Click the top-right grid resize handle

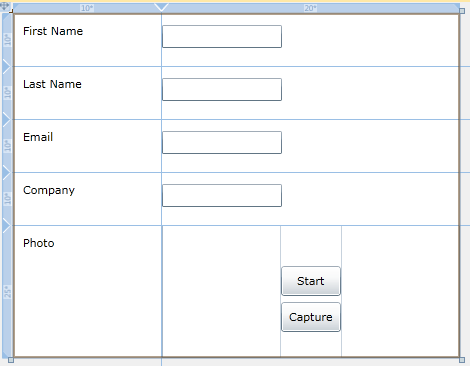462,11
